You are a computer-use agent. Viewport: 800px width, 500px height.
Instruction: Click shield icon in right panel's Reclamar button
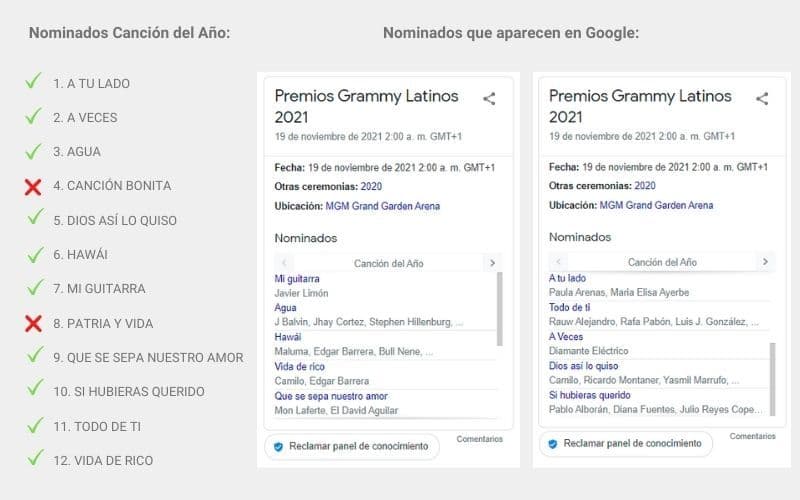coord(553,443)
